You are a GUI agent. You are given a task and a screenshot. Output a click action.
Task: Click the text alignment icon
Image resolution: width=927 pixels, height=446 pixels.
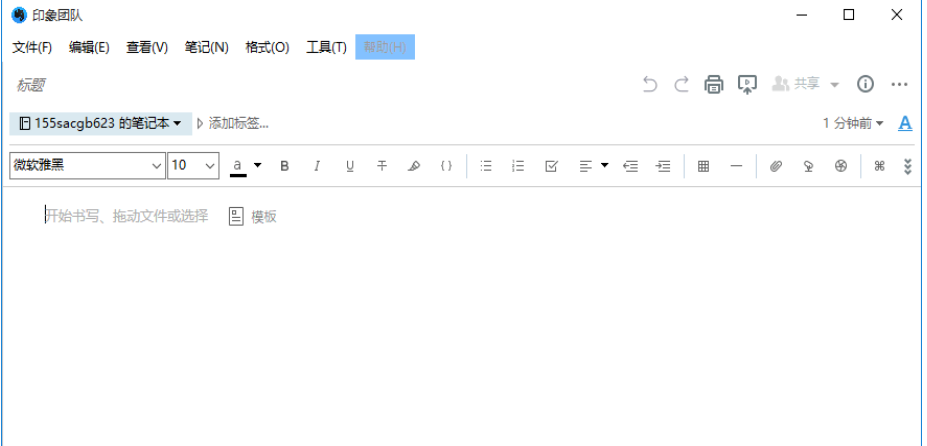(585, 166)
